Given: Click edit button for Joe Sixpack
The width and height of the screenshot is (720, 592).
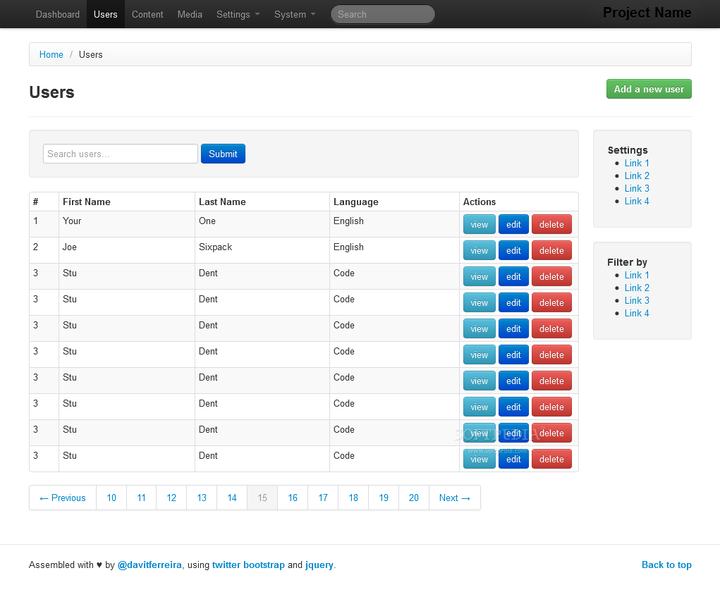Looking at the screenshot, I should [513, 251].
